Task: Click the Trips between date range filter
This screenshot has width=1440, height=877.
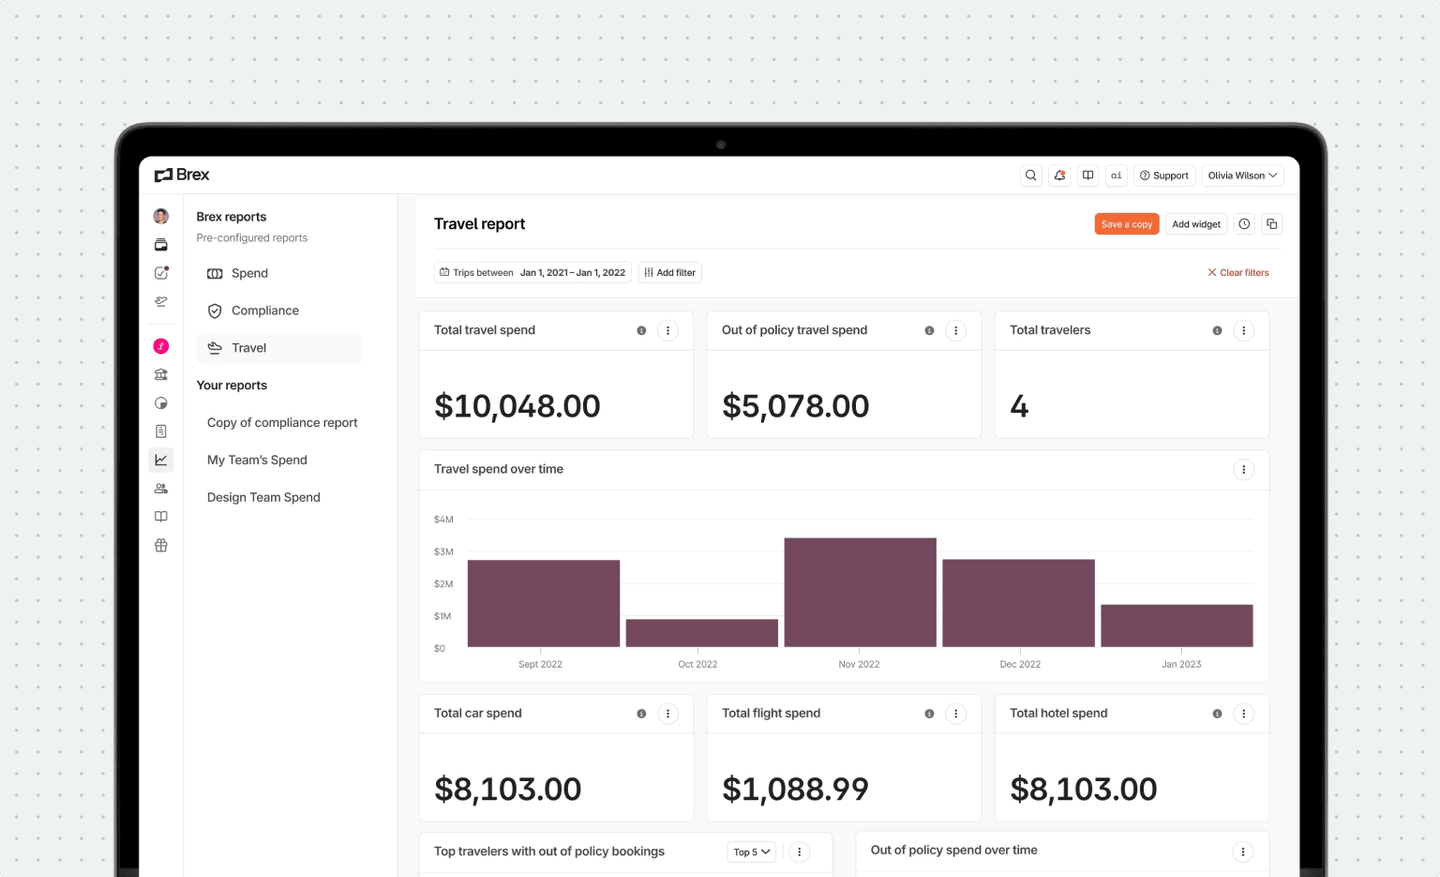Action: coord(533,273)
